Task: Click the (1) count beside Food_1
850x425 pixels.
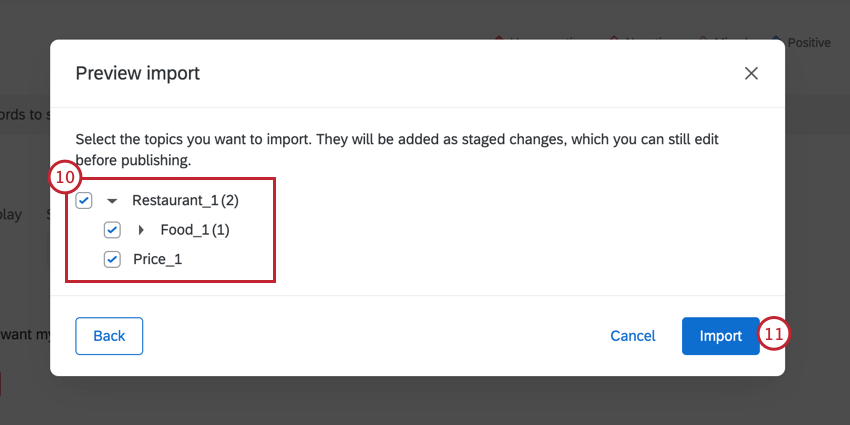Action: [221, 230]
